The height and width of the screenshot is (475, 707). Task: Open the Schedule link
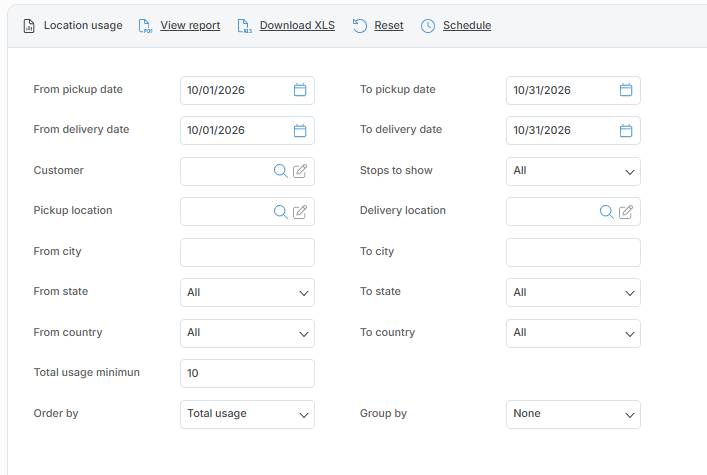tap(467, 25)
